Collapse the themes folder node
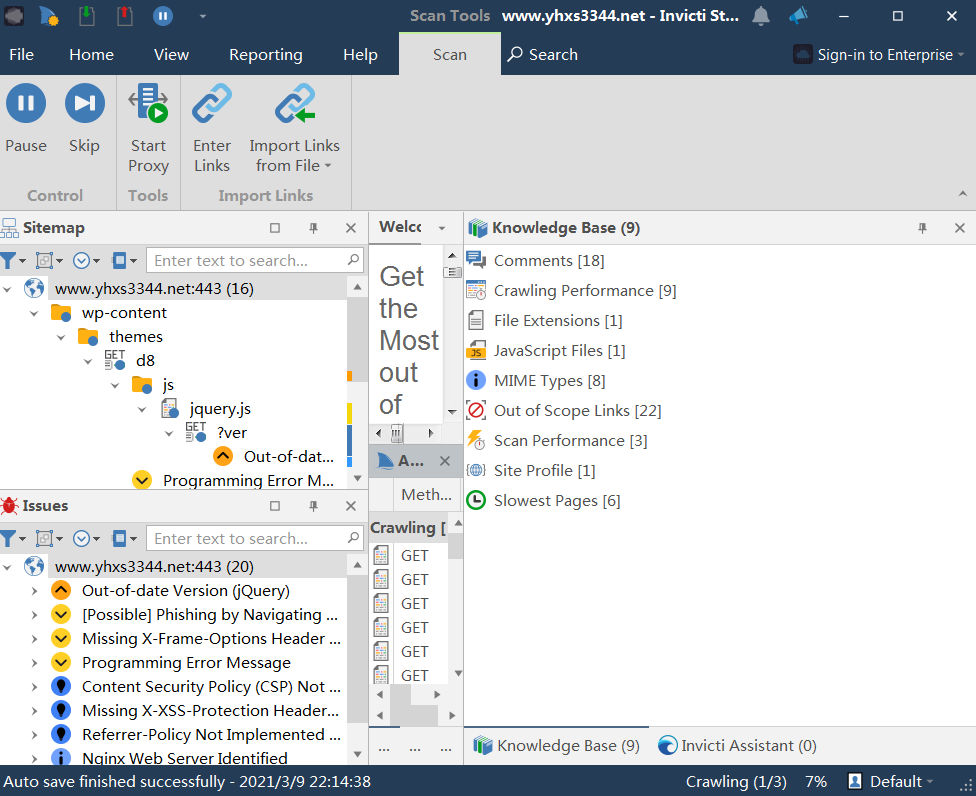The width and height of the screenshot is (976, 796). (61, 337)
